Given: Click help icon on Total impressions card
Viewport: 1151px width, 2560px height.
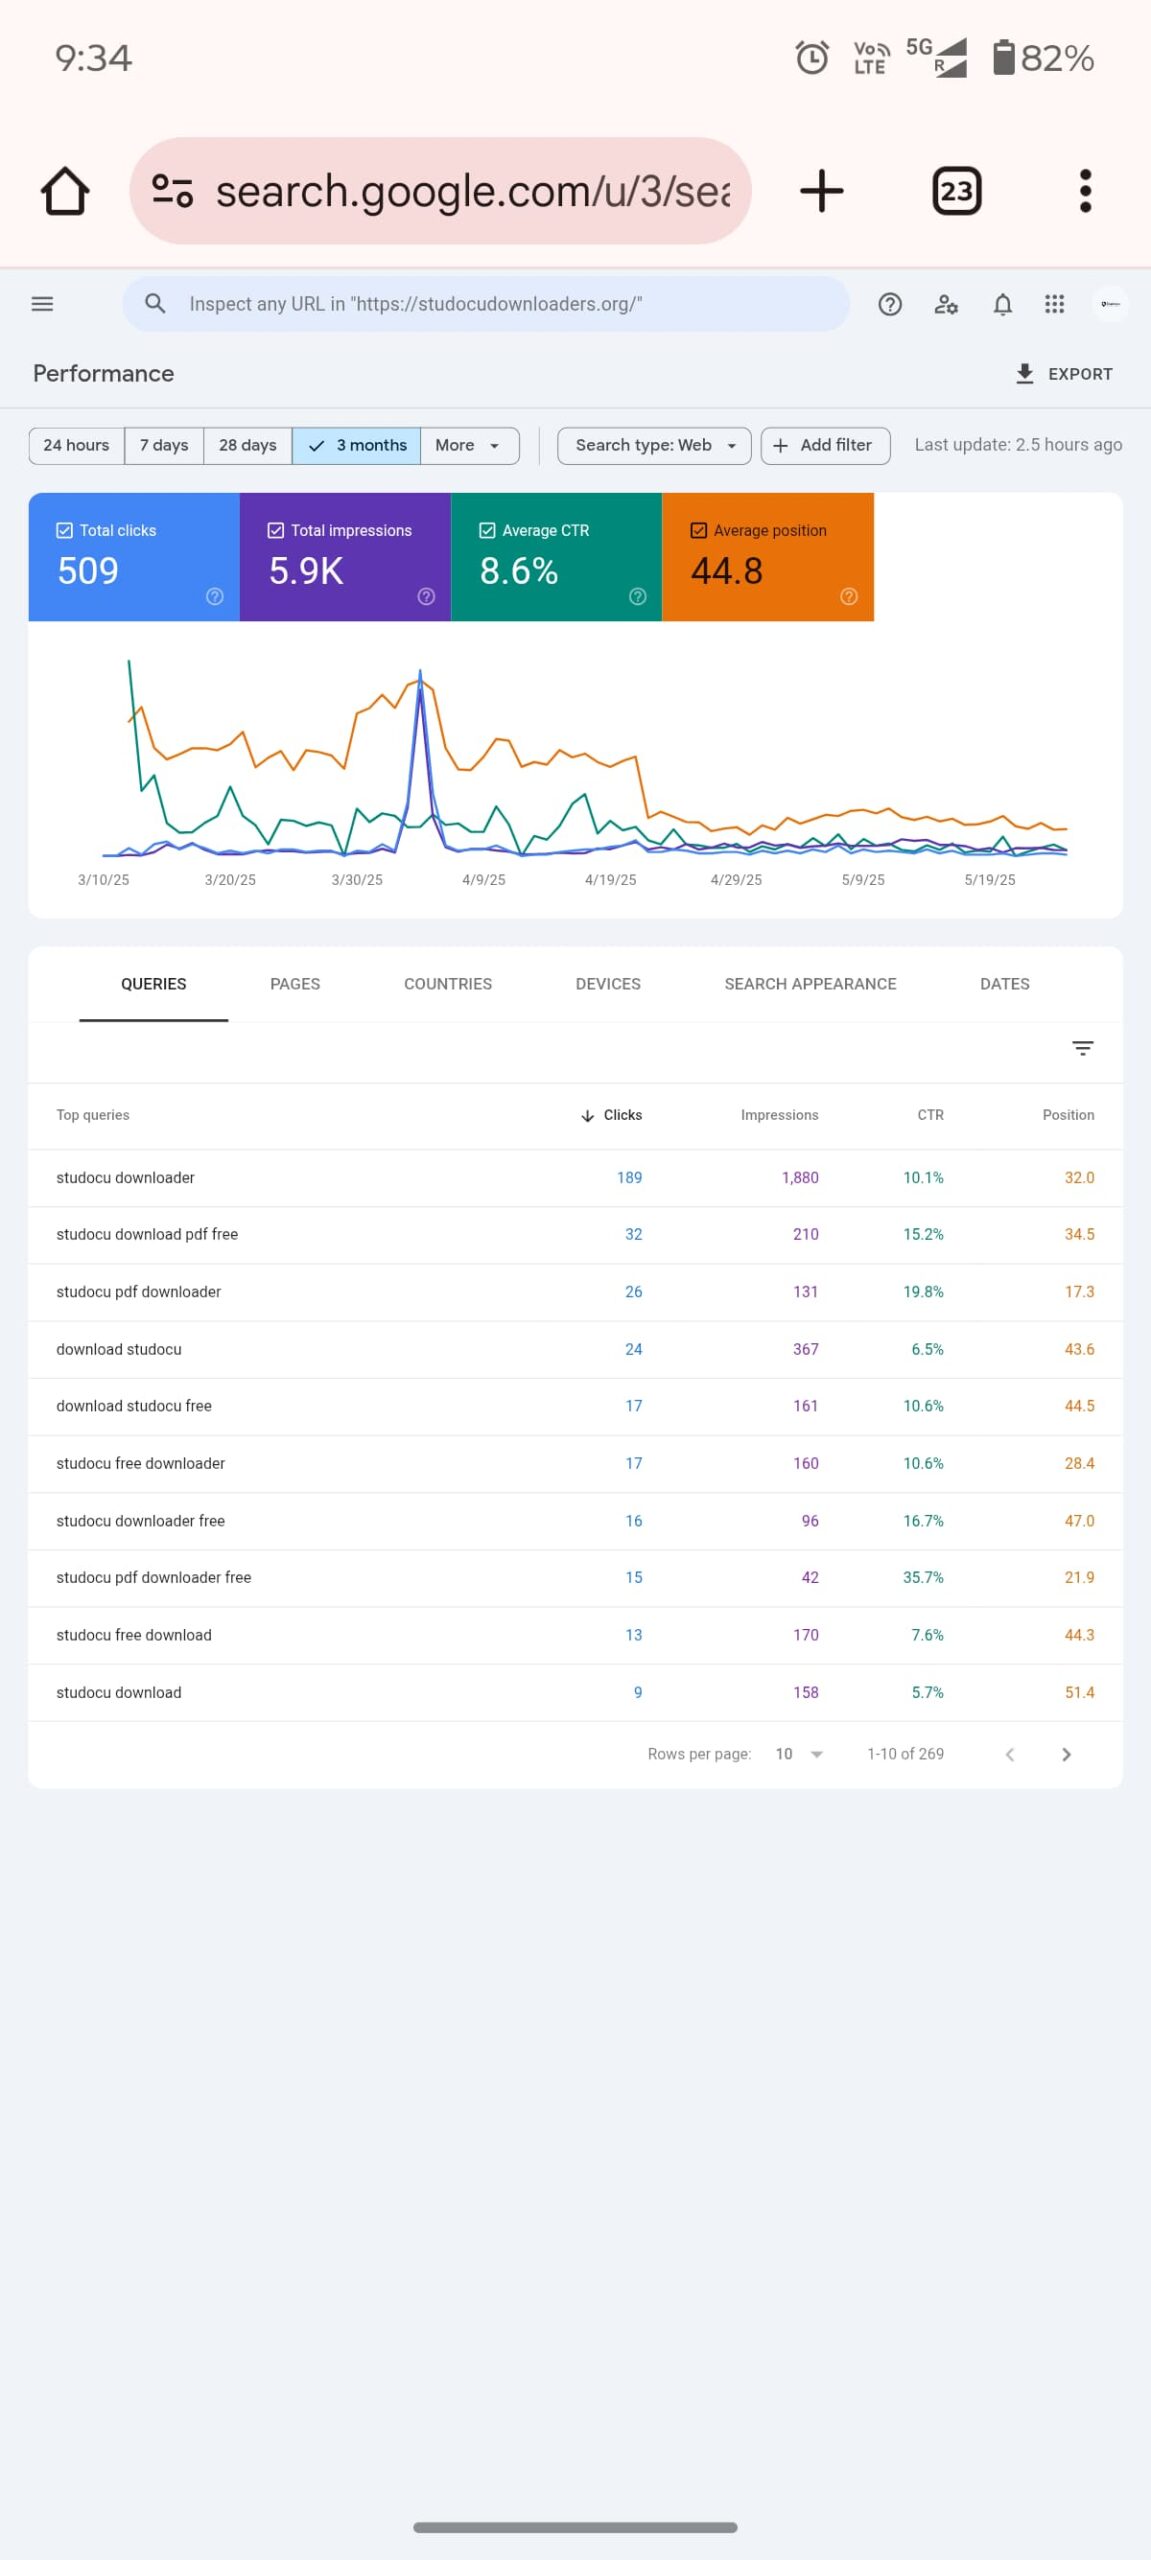Looking at the screenshot, I should point(426,597).
